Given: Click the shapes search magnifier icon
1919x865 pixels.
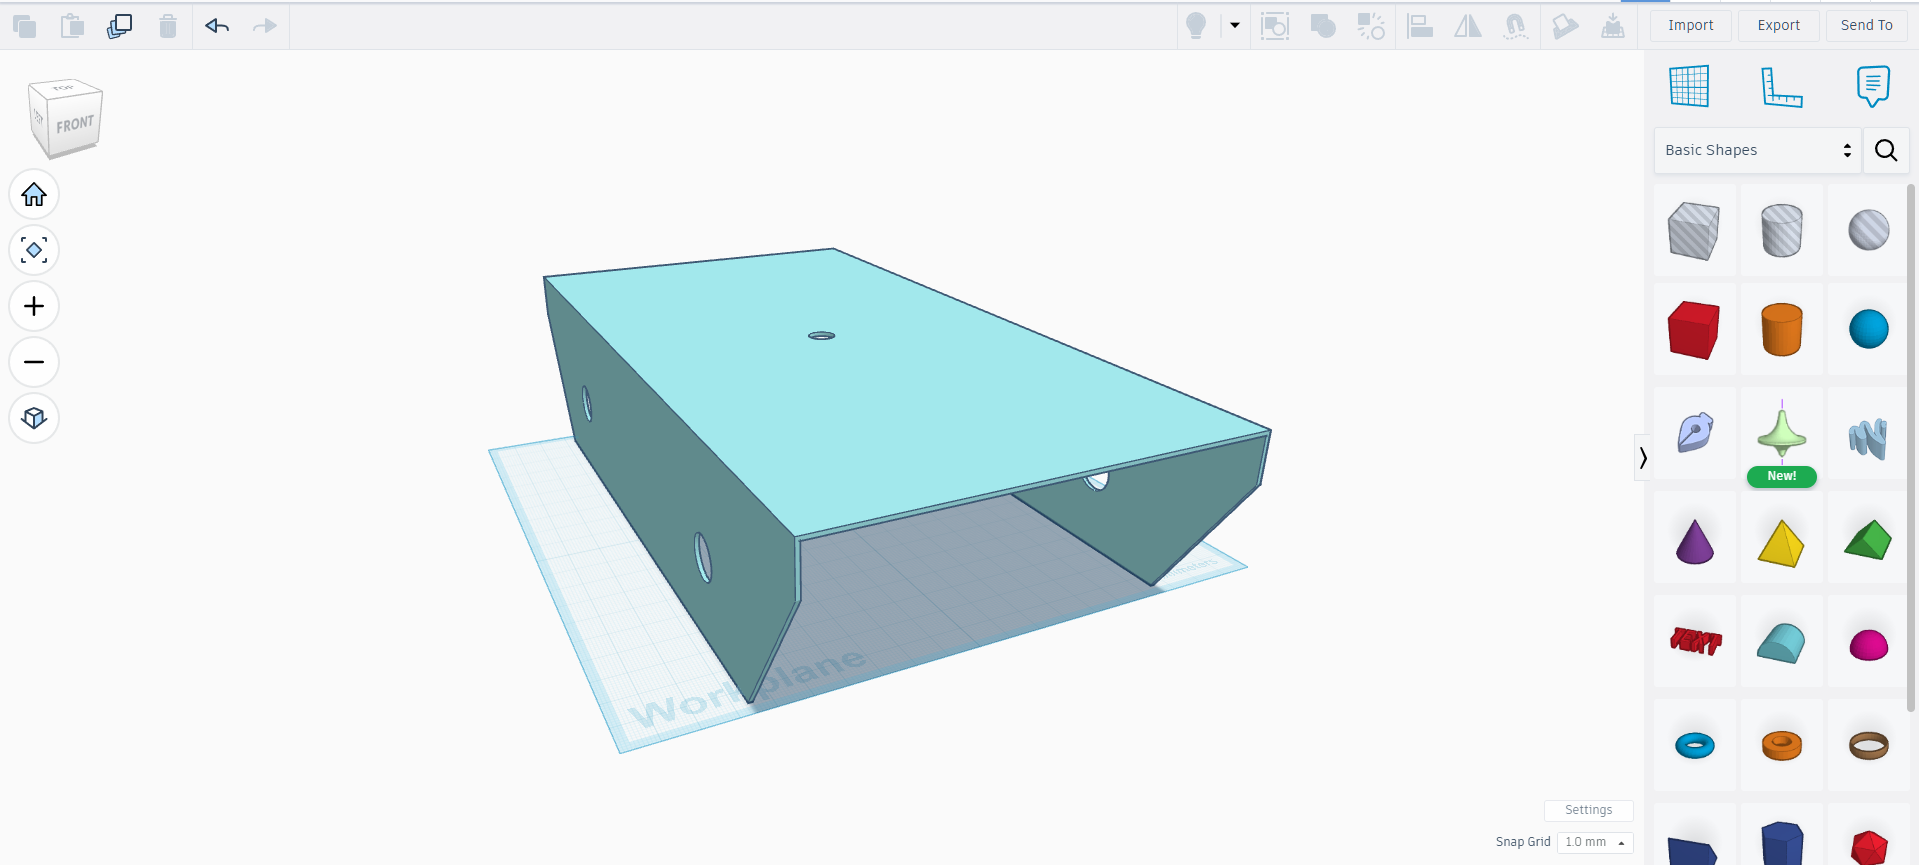Looking at the screenshot, I should (1886, 150).
